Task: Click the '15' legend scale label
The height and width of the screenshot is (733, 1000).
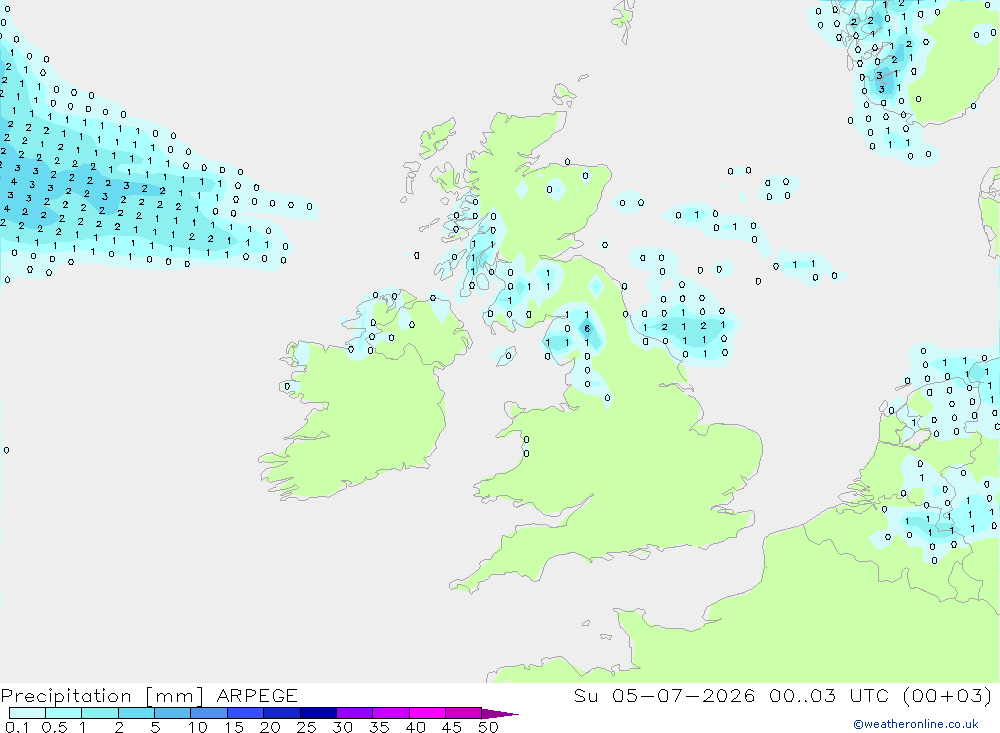Action: pyautogui.click(x=234, y=727)
